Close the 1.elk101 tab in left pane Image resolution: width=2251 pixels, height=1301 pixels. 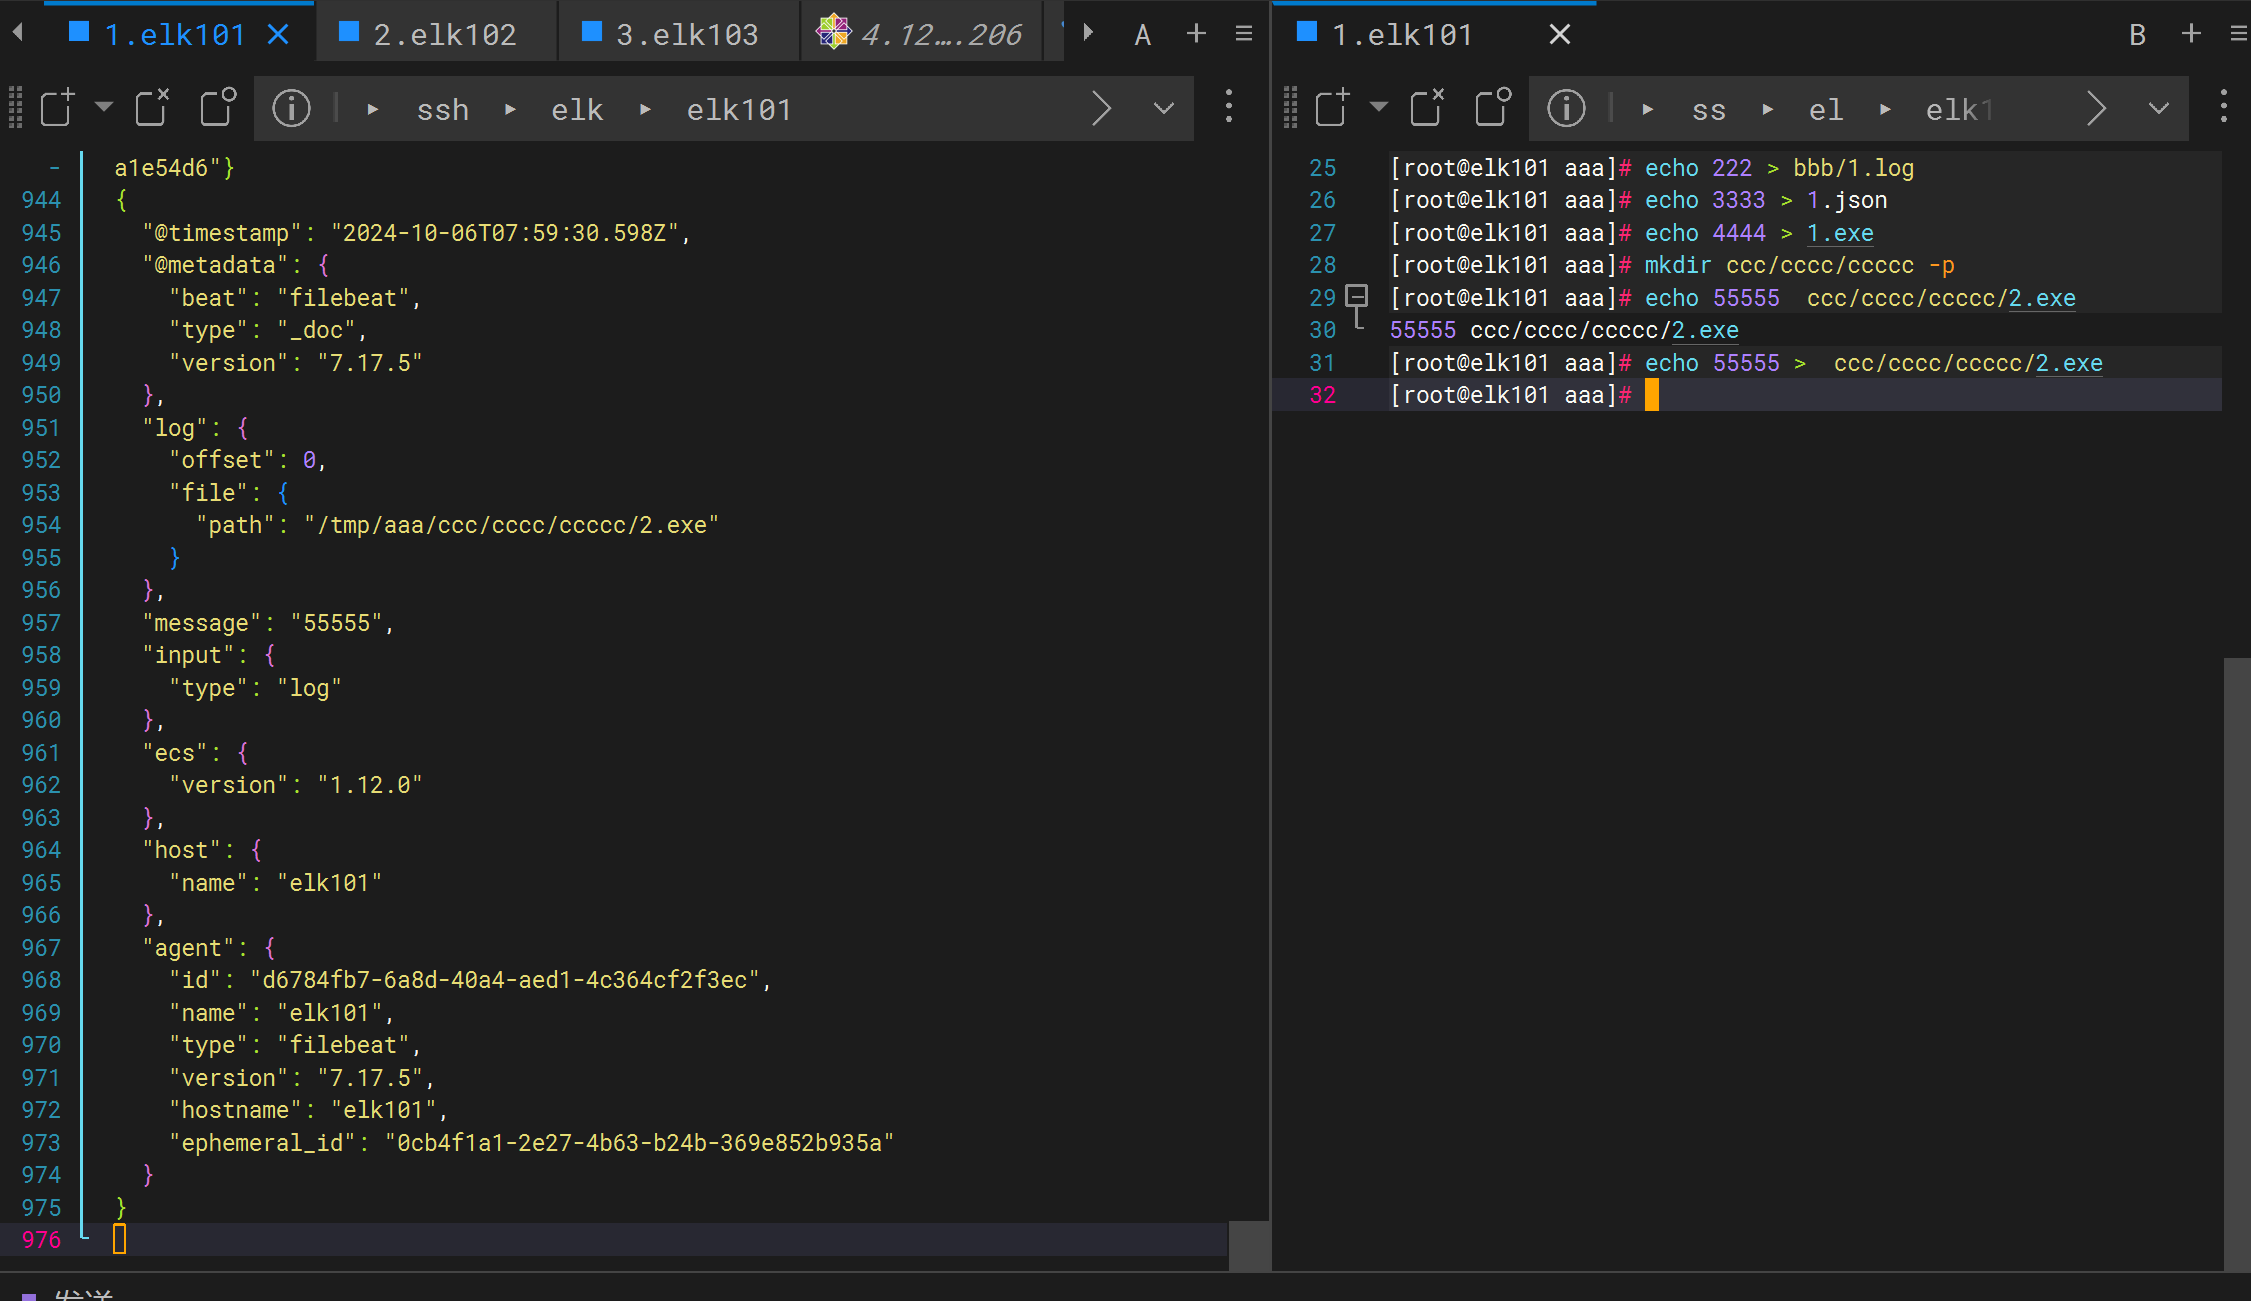pyautogui.click(x=279, y=35)
